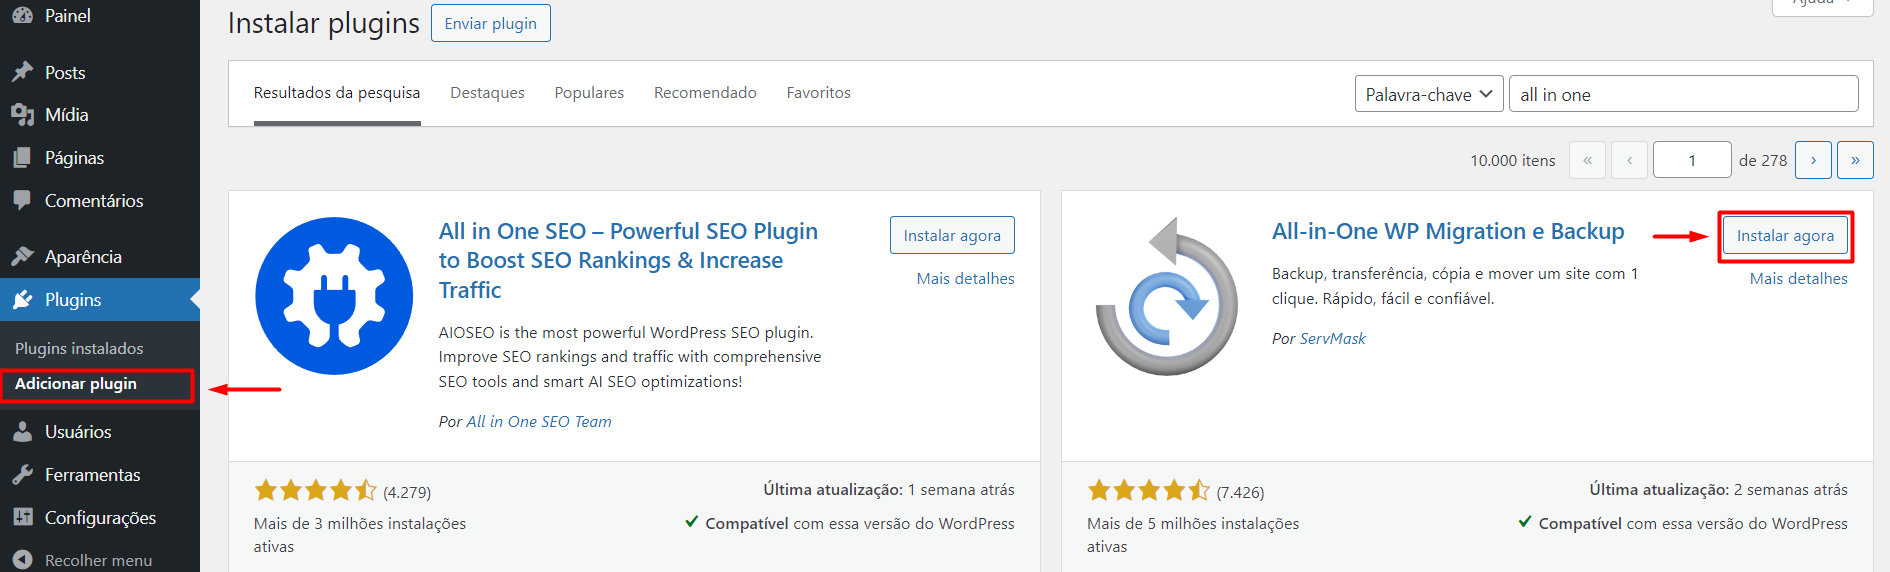Viewport: 1890px width, 572px height.
Task: Open Mais detalhes for All in One SEO
Action: click(965, 279)
